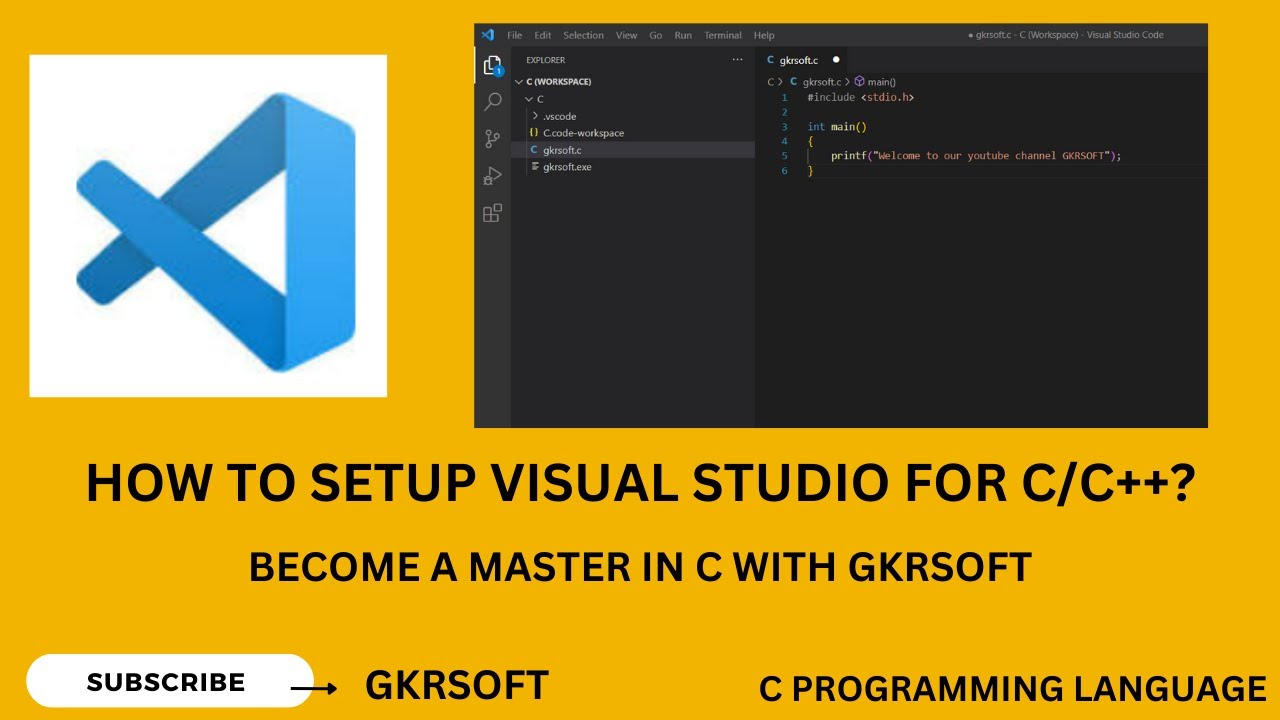
Task: Open the Search view in activity bar
Action: point(492,102)
